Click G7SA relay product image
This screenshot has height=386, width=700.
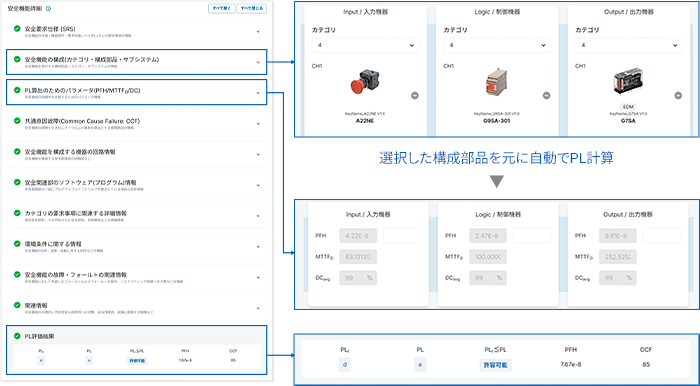[x=628, y=83]
